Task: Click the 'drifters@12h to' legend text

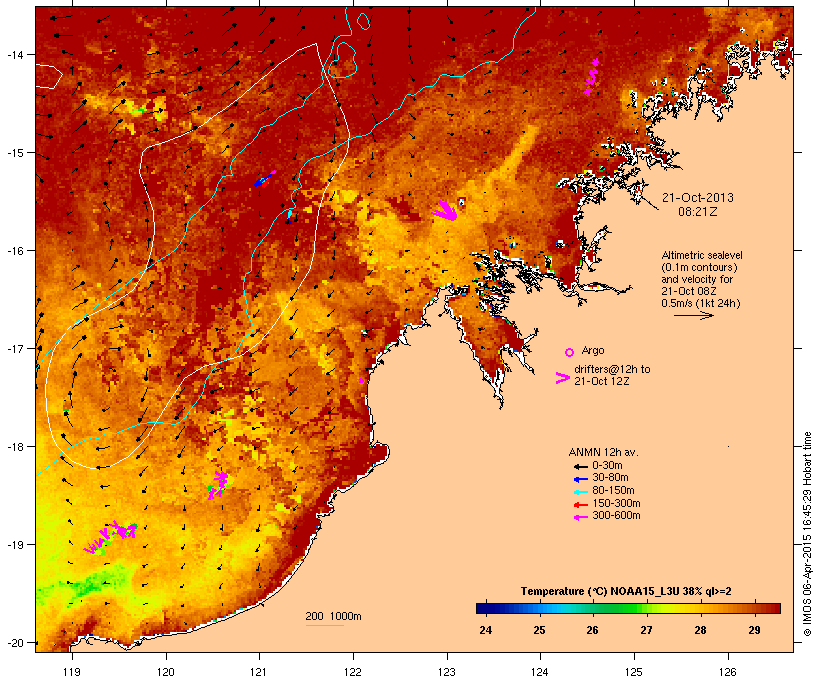Action: tap(612, 369)
